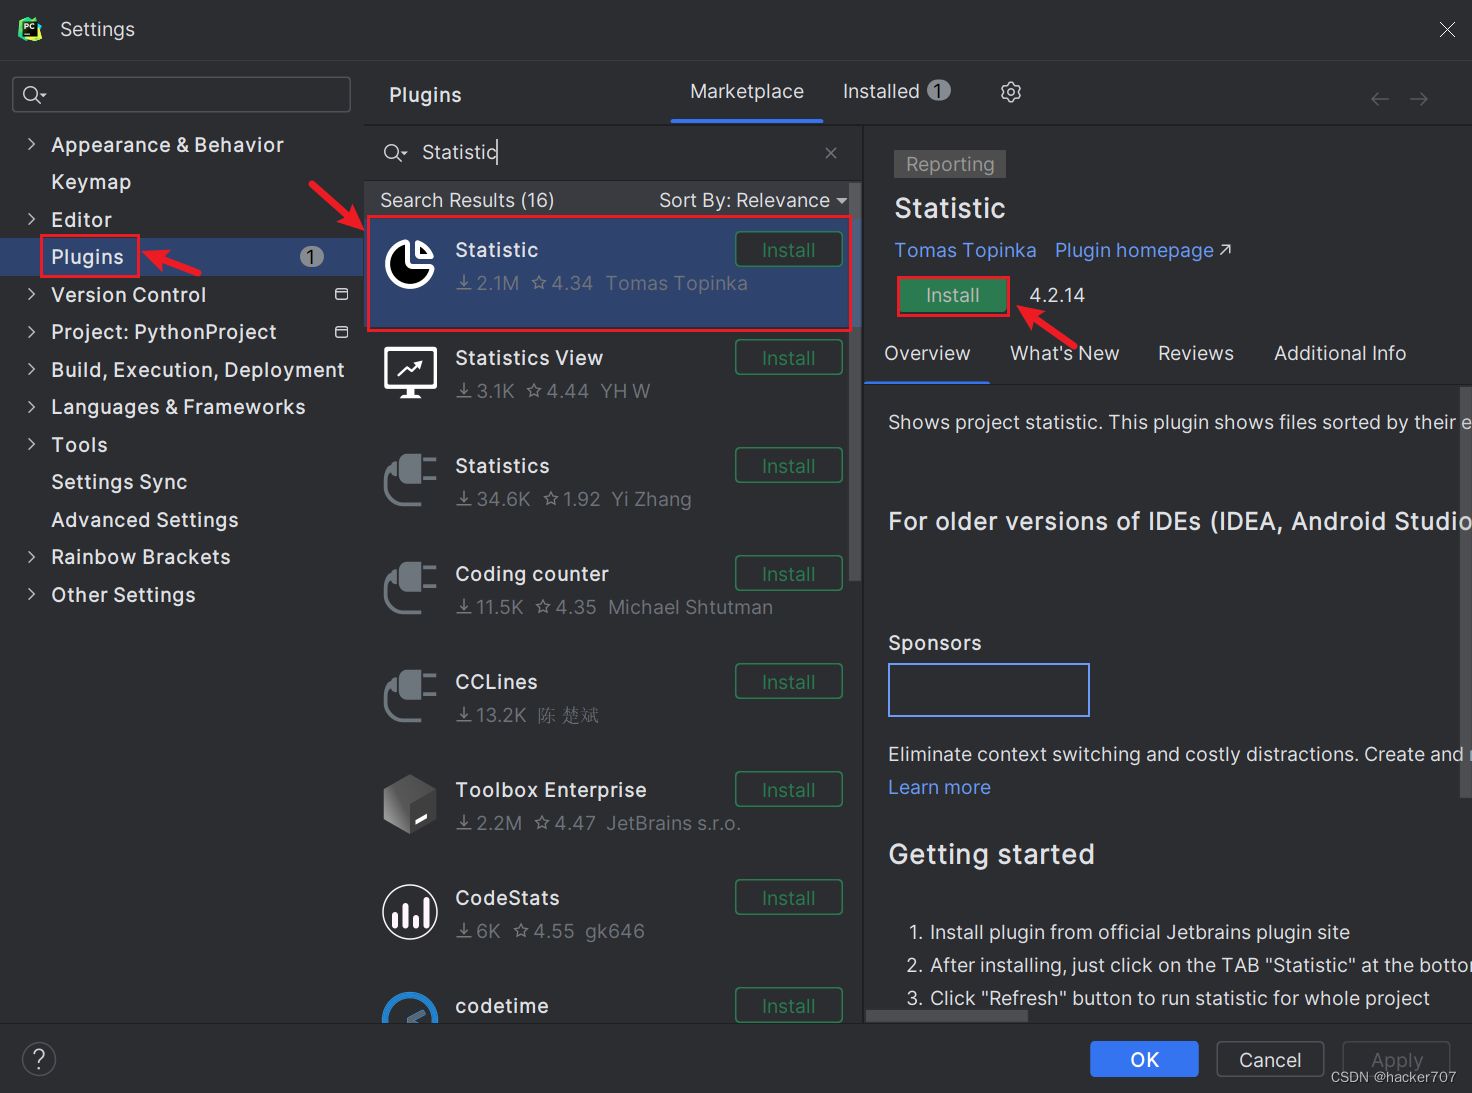Click the Plugins update badge
The height and width of the screenshot is (1093, 1472).
tap(312, 257)
